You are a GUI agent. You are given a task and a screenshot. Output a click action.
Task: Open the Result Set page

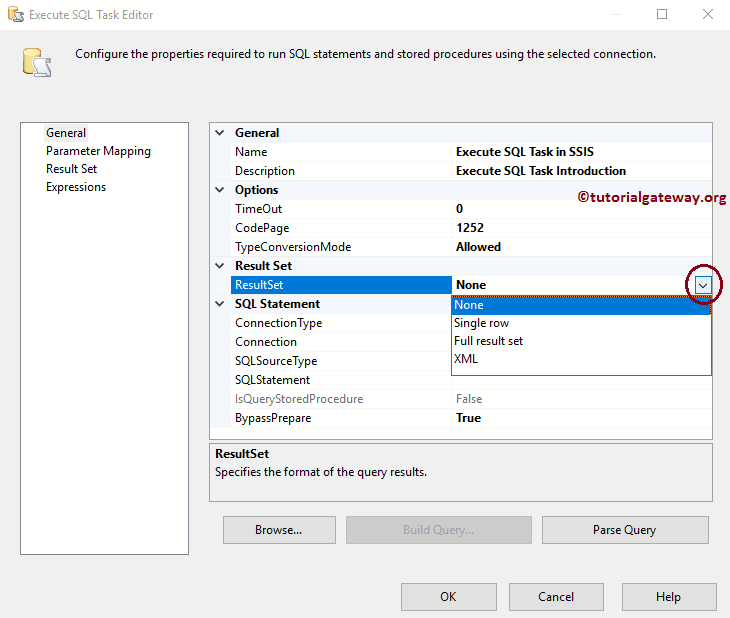pos(71,169)
